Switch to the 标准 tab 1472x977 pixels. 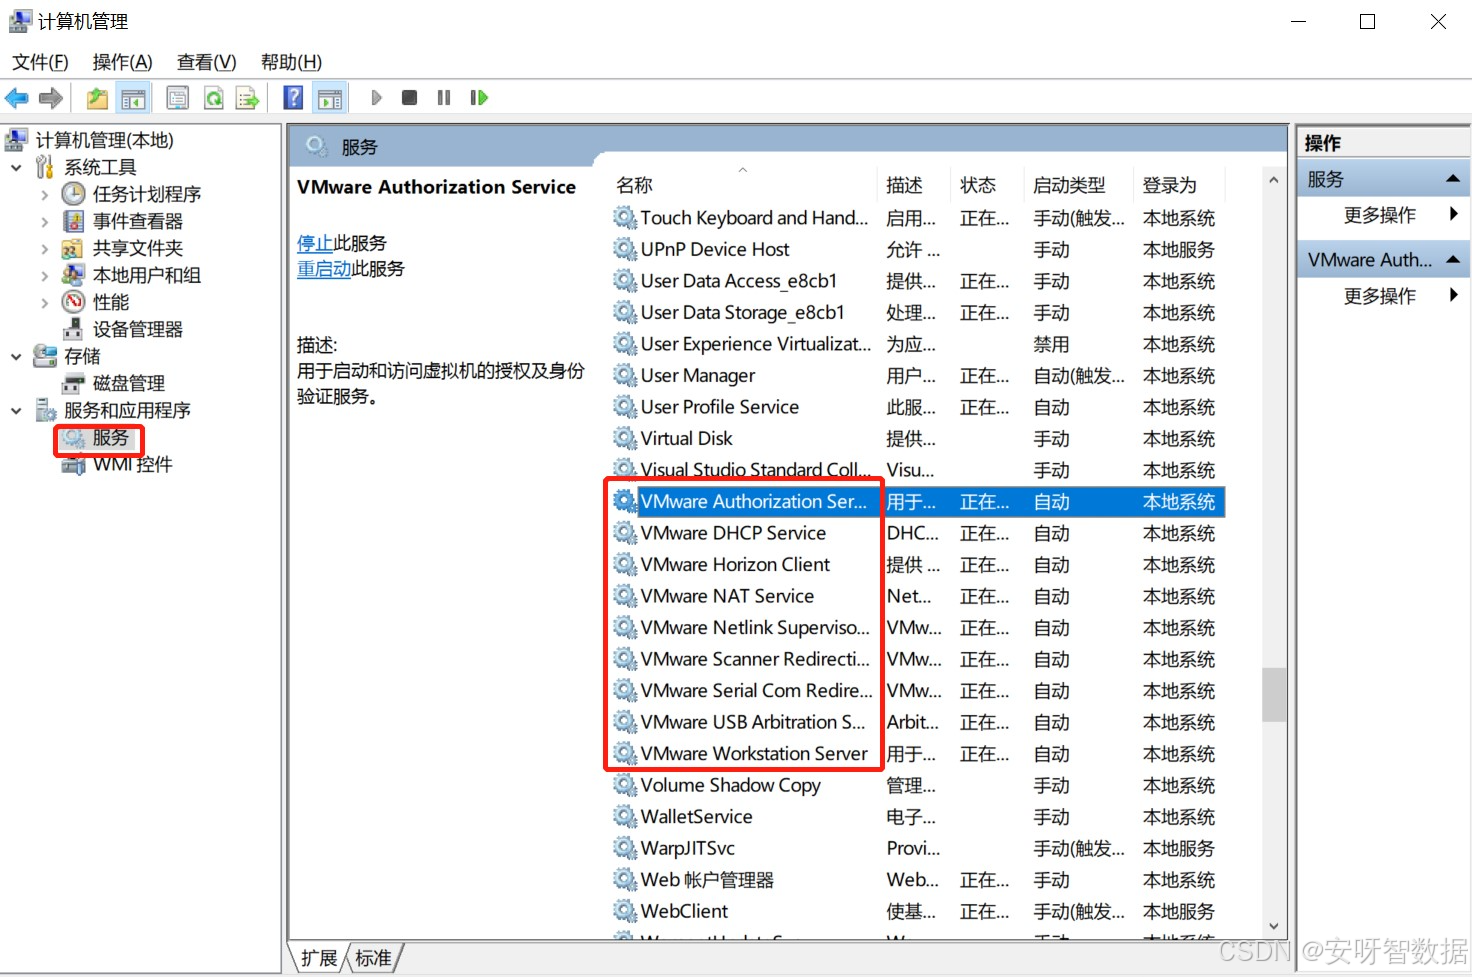click(x=373, y=958)
